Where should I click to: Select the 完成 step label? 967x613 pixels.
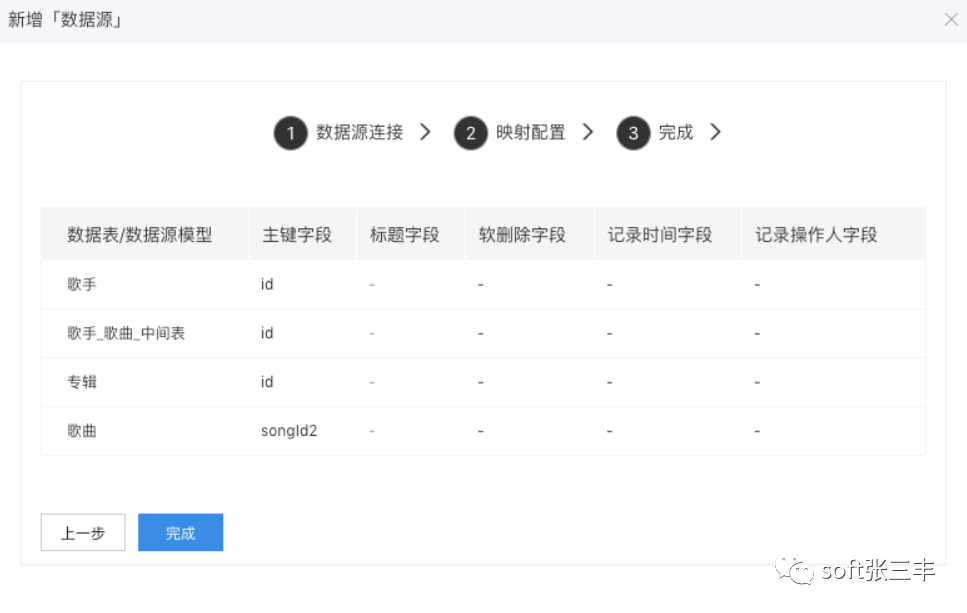tap(675, 132)
